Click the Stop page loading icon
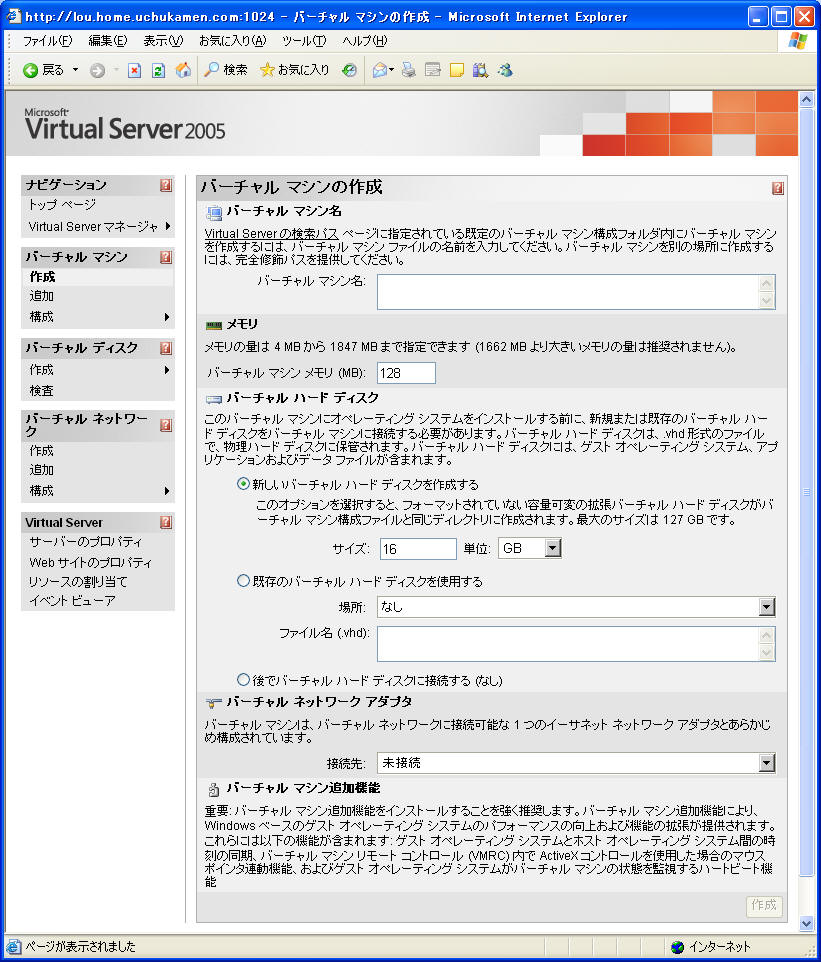 [134, 71]
